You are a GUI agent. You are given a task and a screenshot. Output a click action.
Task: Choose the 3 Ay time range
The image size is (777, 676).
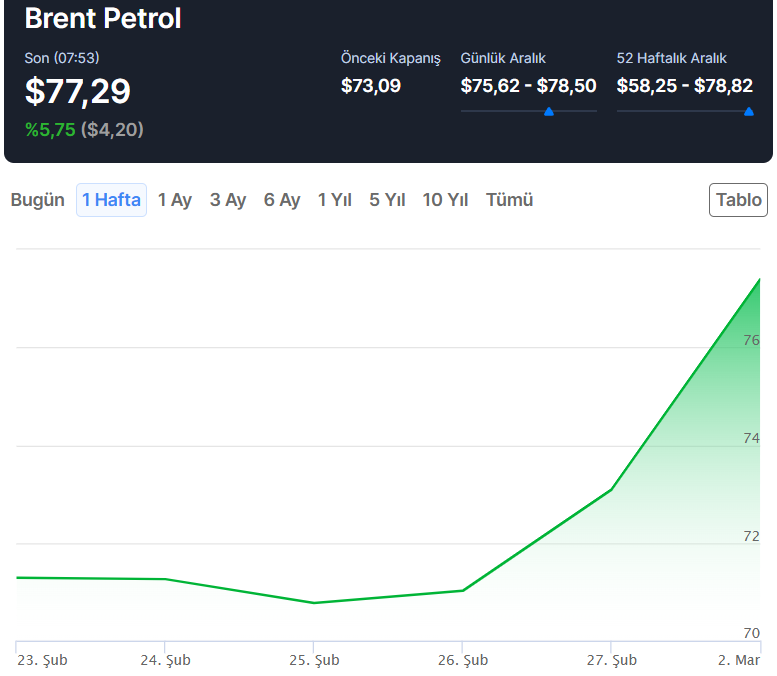click(228, 200)
